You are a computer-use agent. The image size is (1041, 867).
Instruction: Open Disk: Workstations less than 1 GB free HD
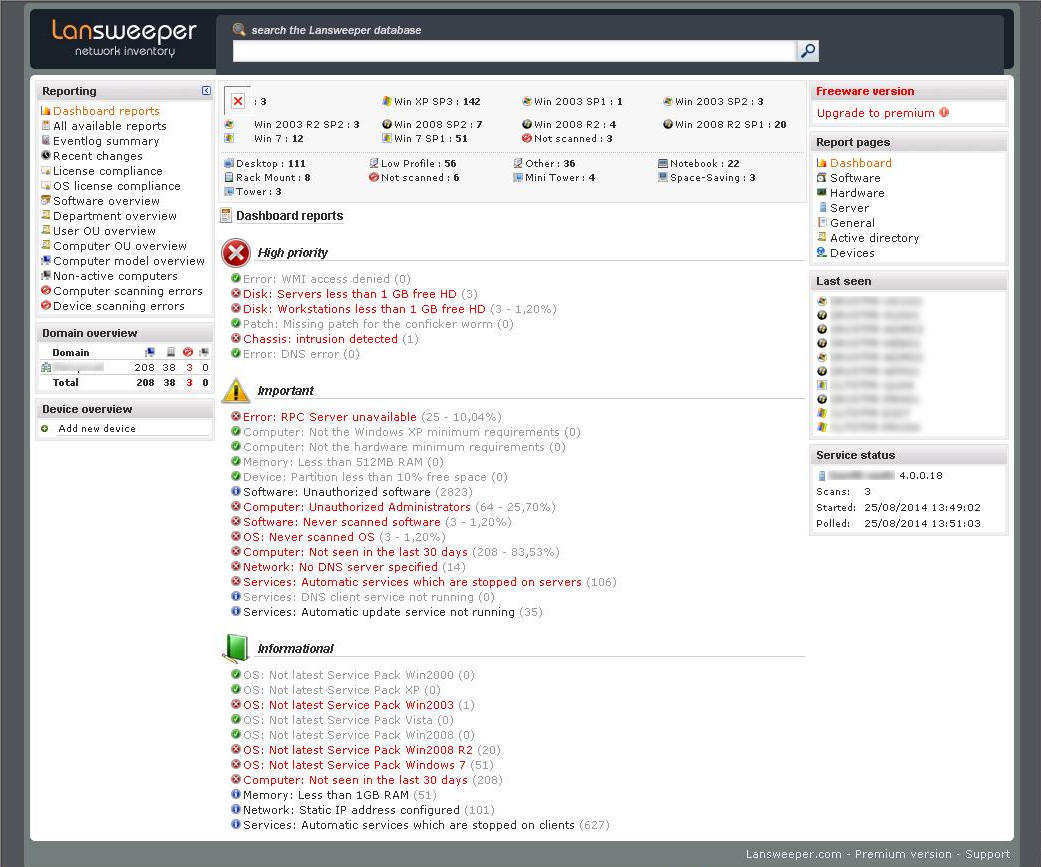[364, 309]
